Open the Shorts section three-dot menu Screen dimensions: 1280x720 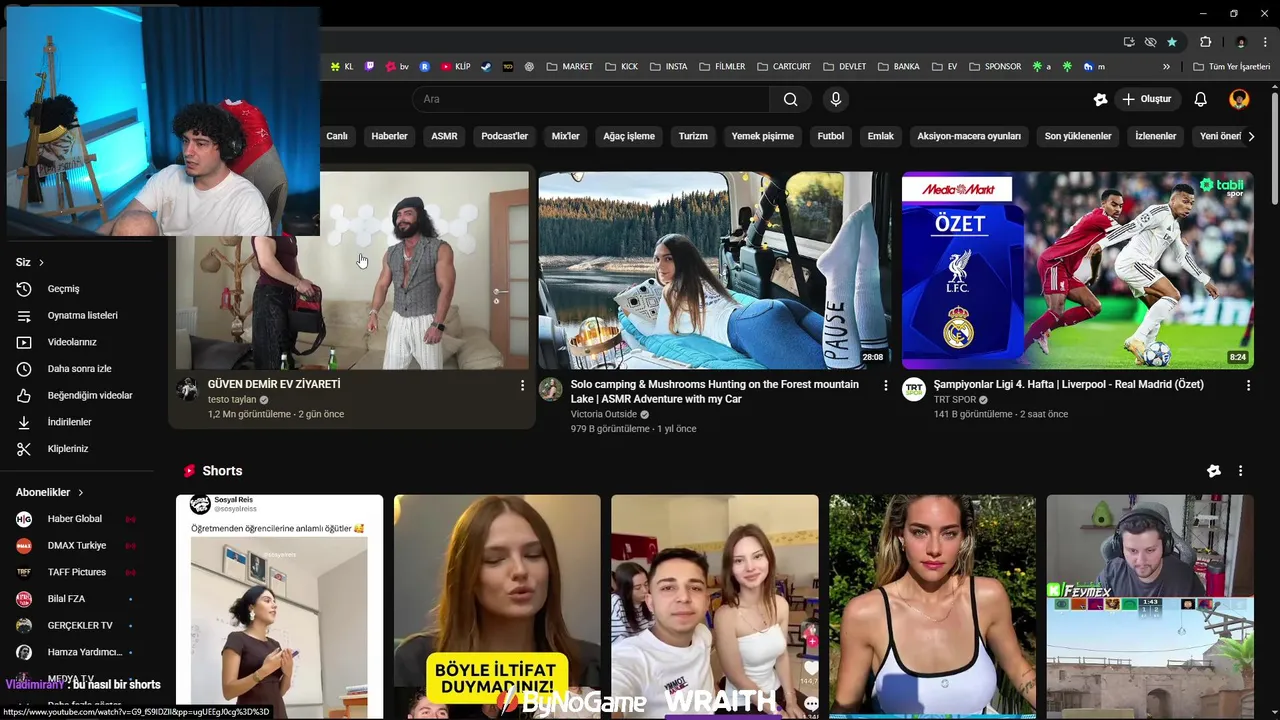tap(1240, 471)
